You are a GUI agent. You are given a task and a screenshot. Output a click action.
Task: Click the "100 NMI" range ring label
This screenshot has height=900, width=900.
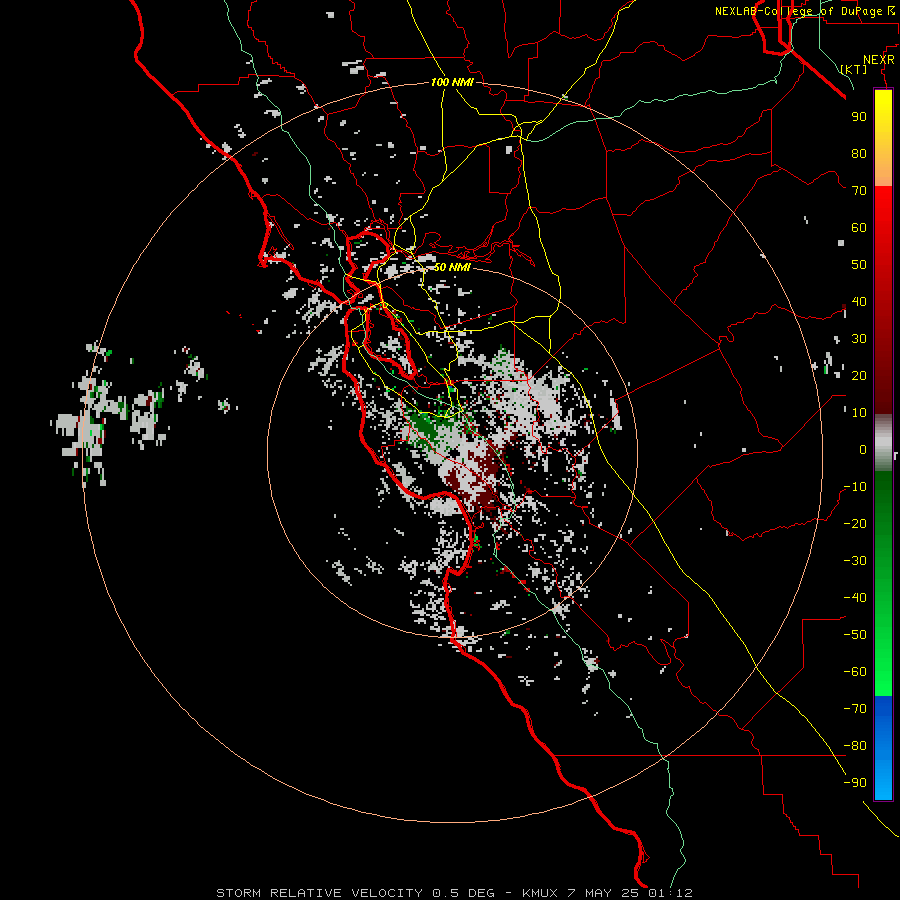[452, 82]
